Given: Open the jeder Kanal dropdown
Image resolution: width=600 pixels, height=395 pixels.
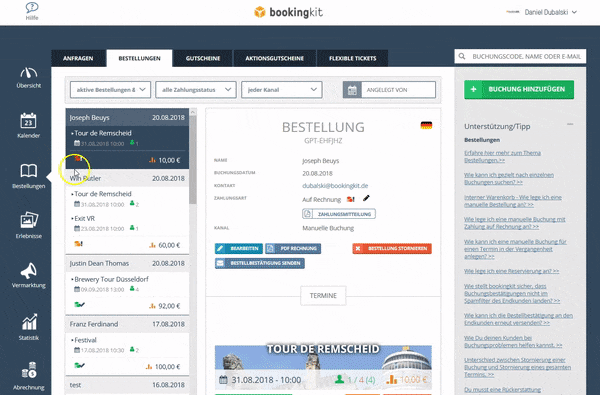Looking at the screenshot, I should (281, 90).
